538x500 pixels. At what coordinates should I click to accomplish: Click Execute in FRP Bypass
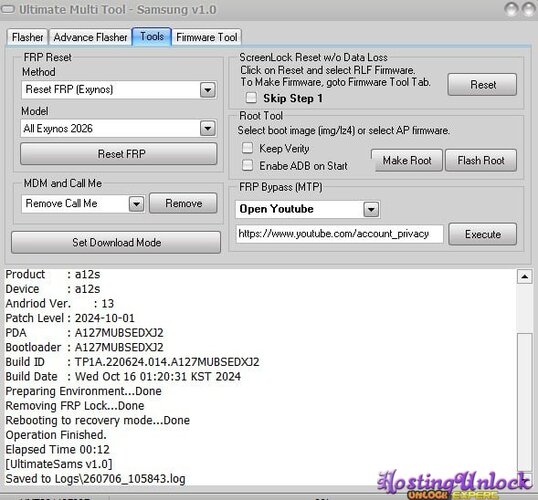click(482, 234)
